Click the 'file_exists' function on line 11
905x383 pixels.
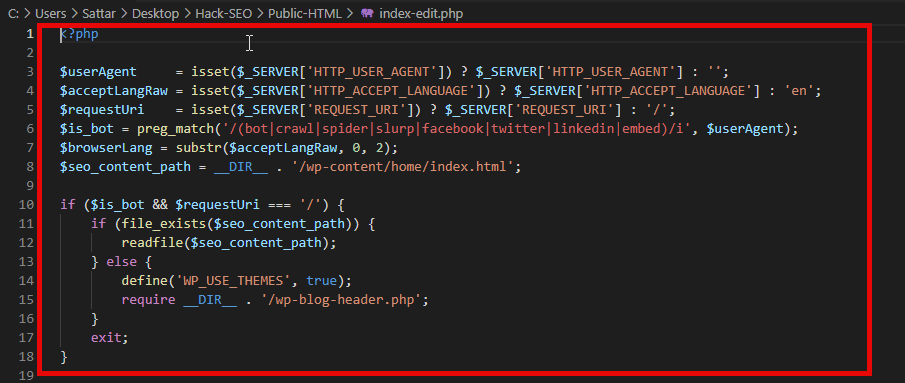[164, 224]
